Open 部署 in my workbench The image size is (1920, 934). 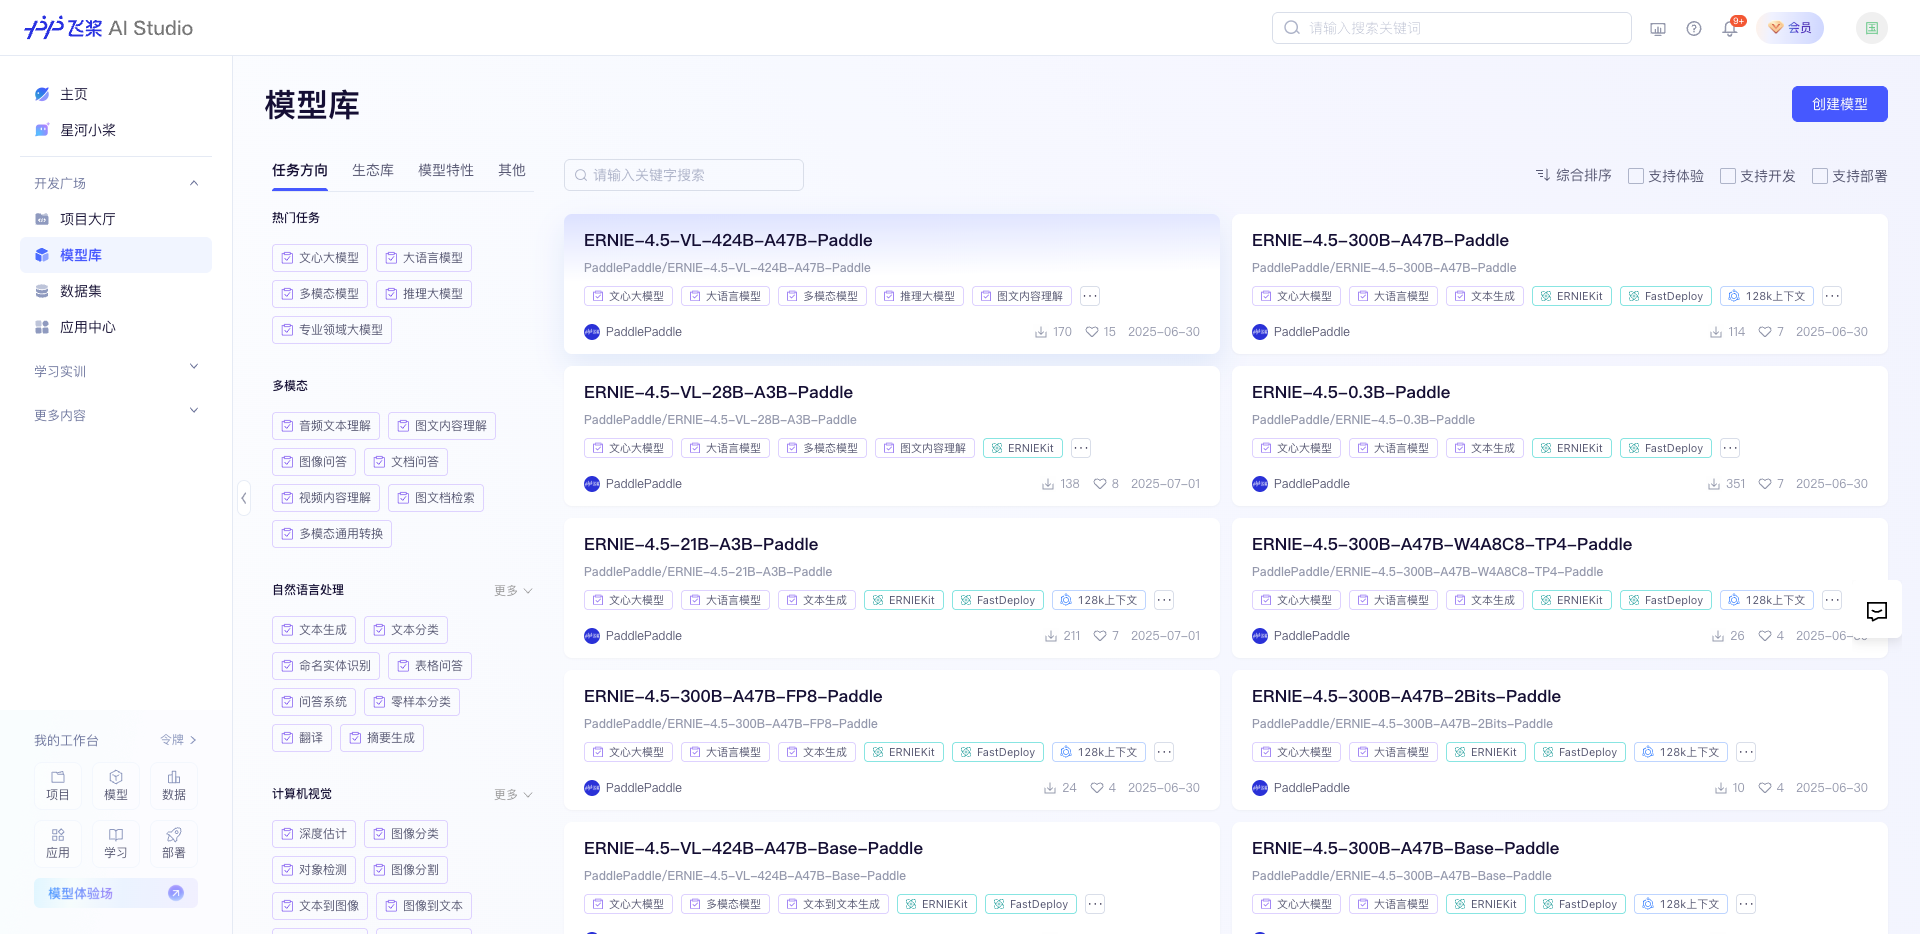point(174,844)
